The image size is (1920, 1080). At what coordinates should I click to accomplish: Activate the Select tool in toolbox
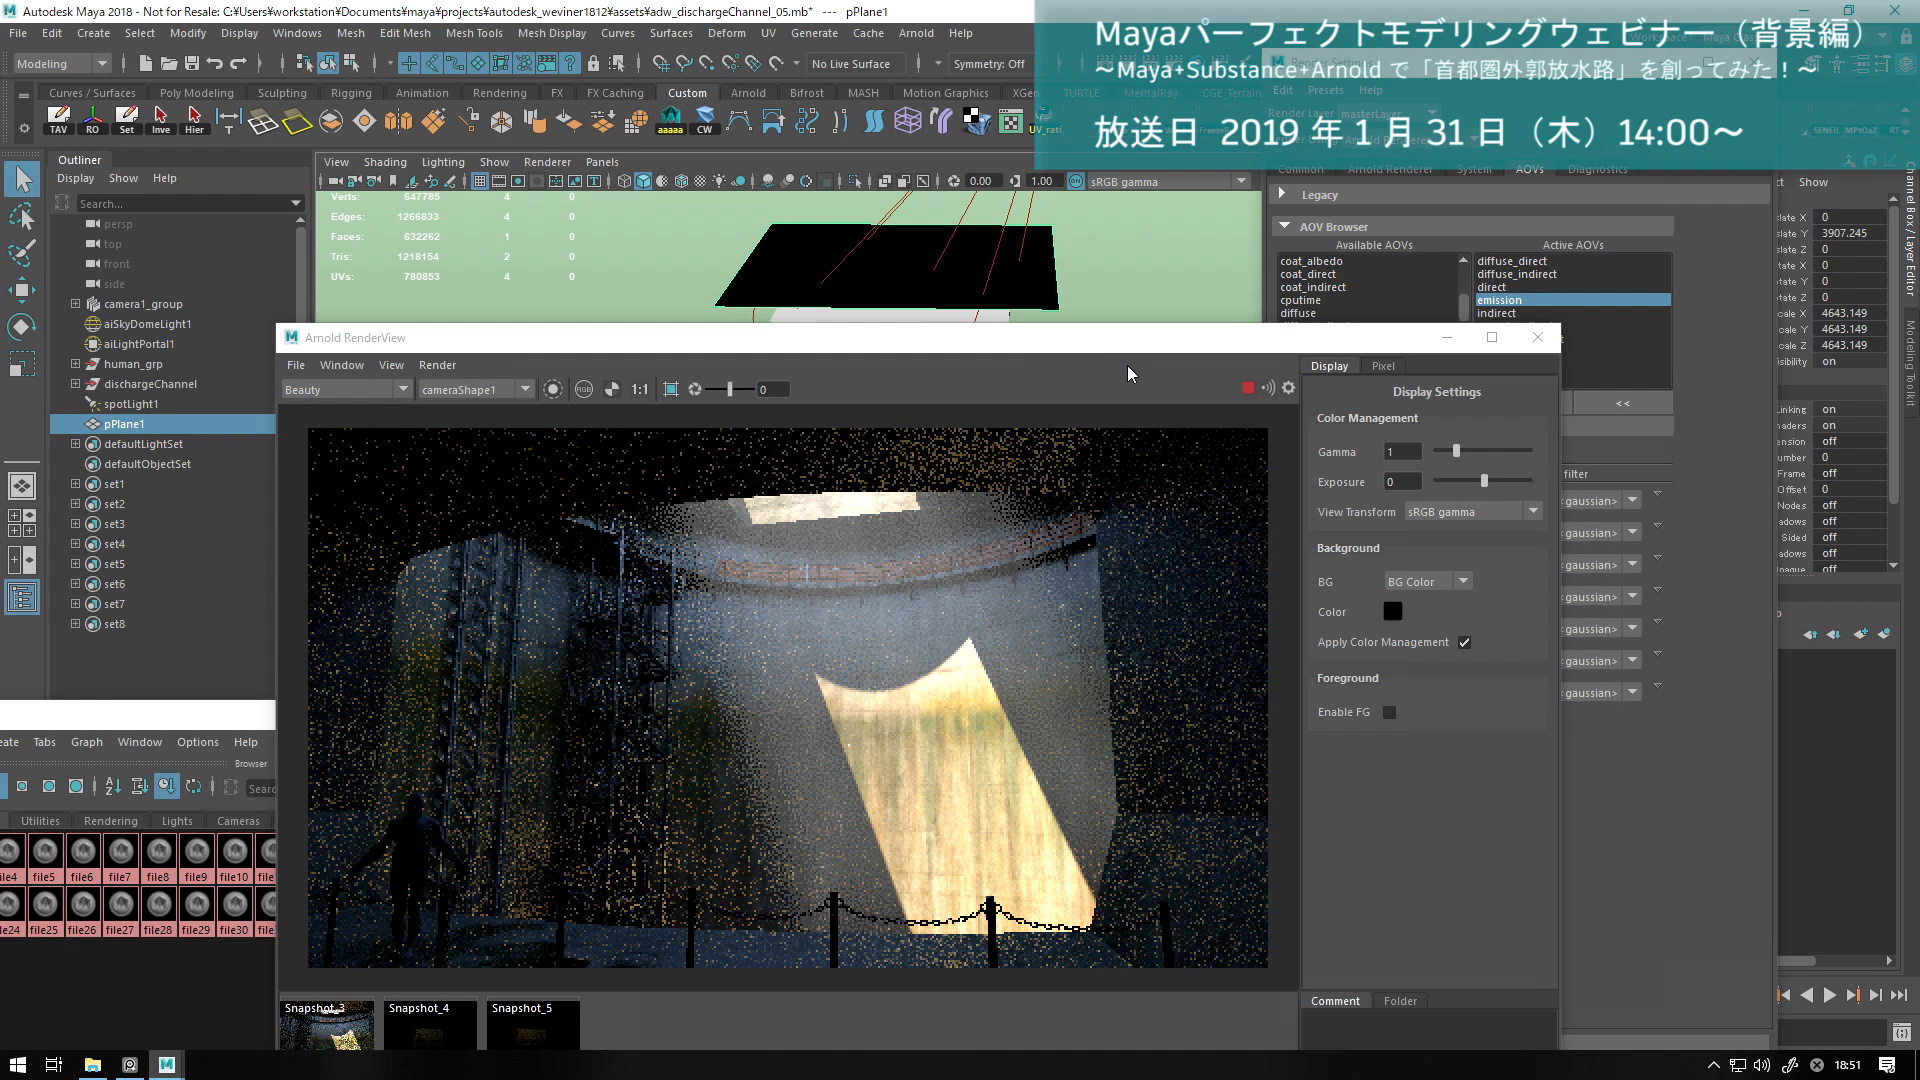22,180
